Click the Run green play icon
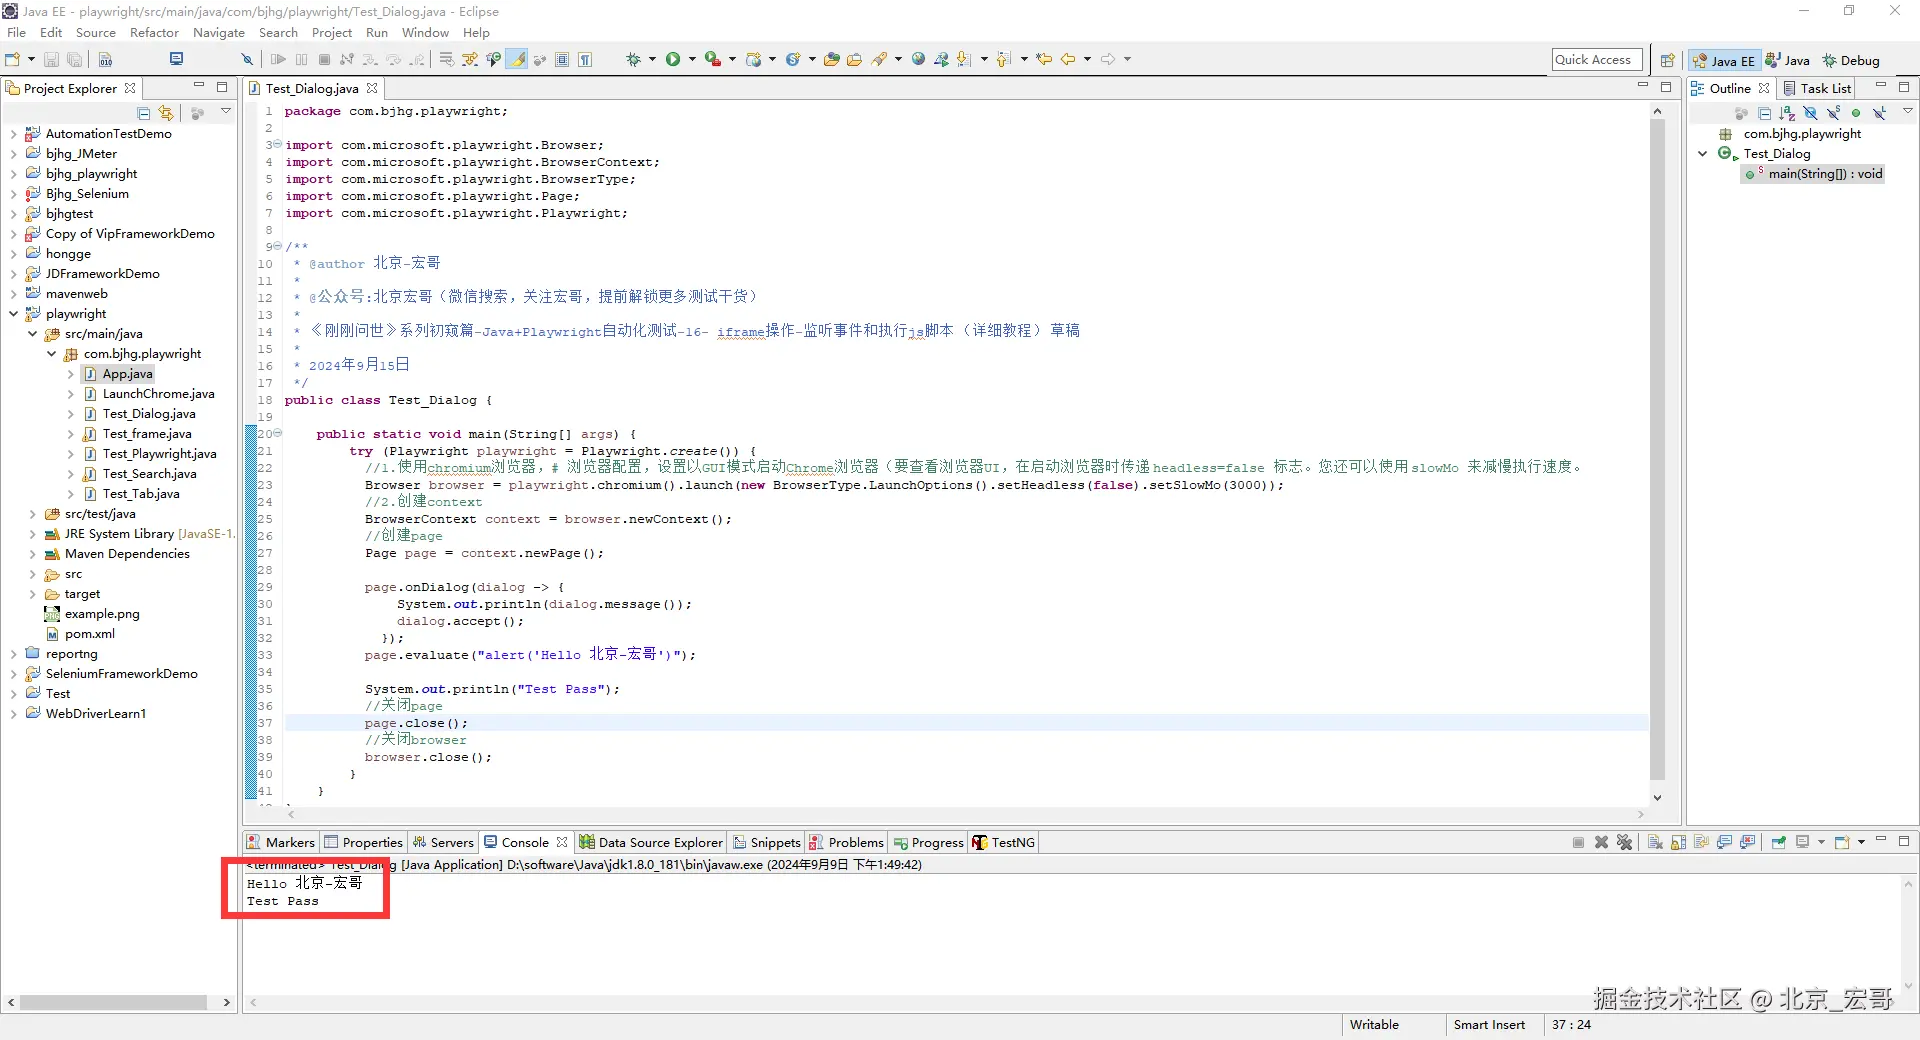Image resolution: width=1920 pixels, height=1040 pixels. tap(673, 59)
